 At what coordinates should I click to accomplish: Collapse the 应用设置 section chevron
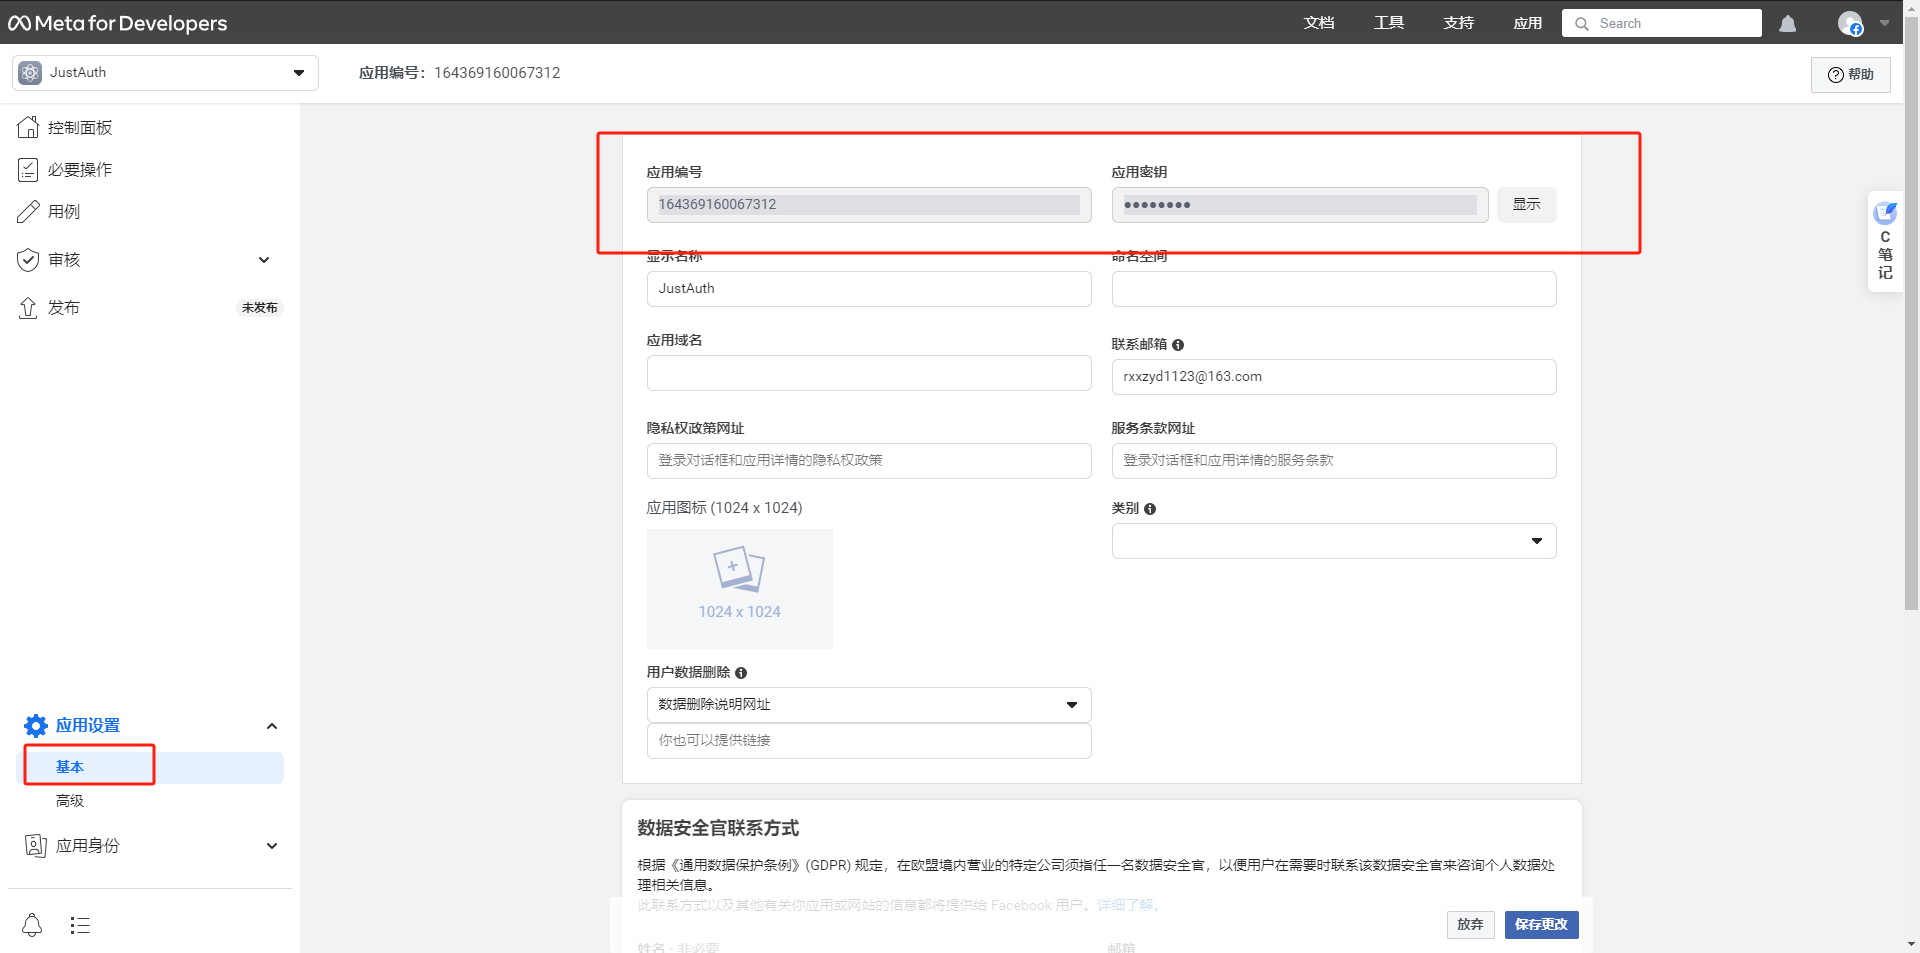[x=272, y=726]
